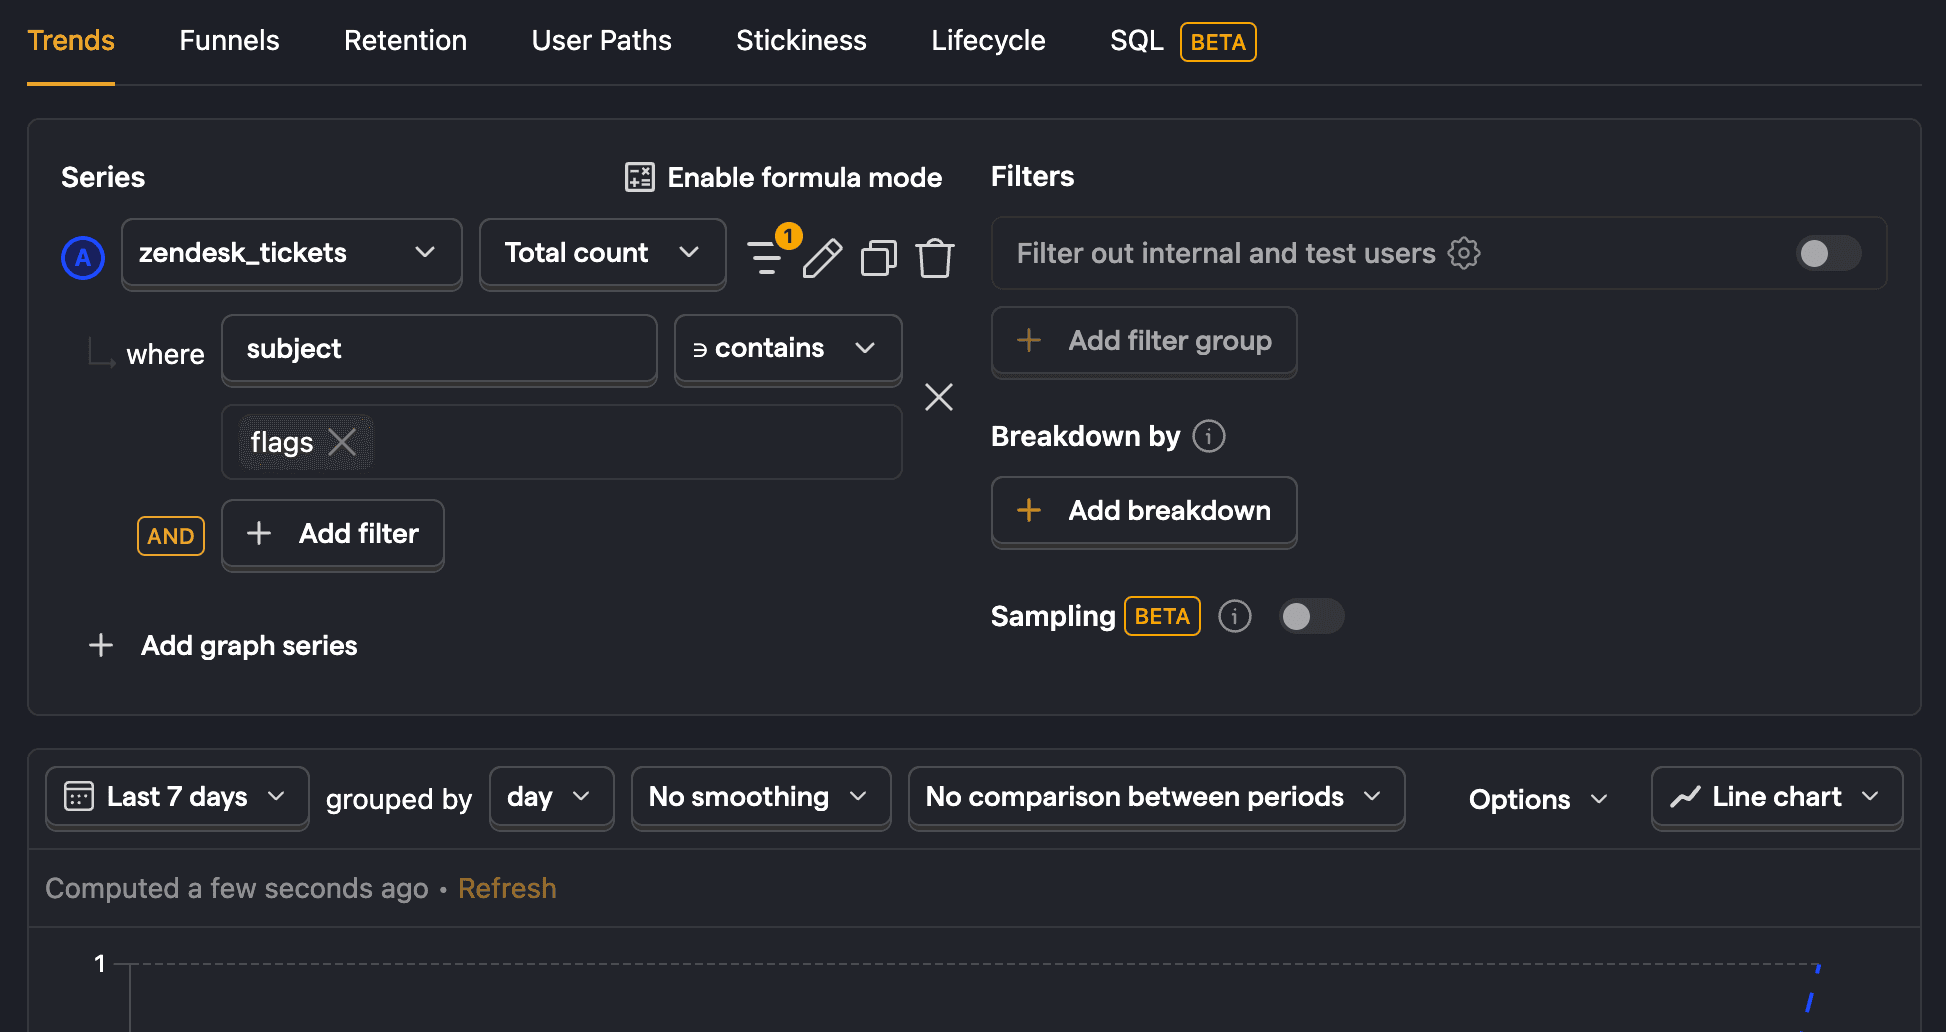Screen dimensions: 1946x1032
Task: Open the SQL beta tab
Action: (1183, 41)
